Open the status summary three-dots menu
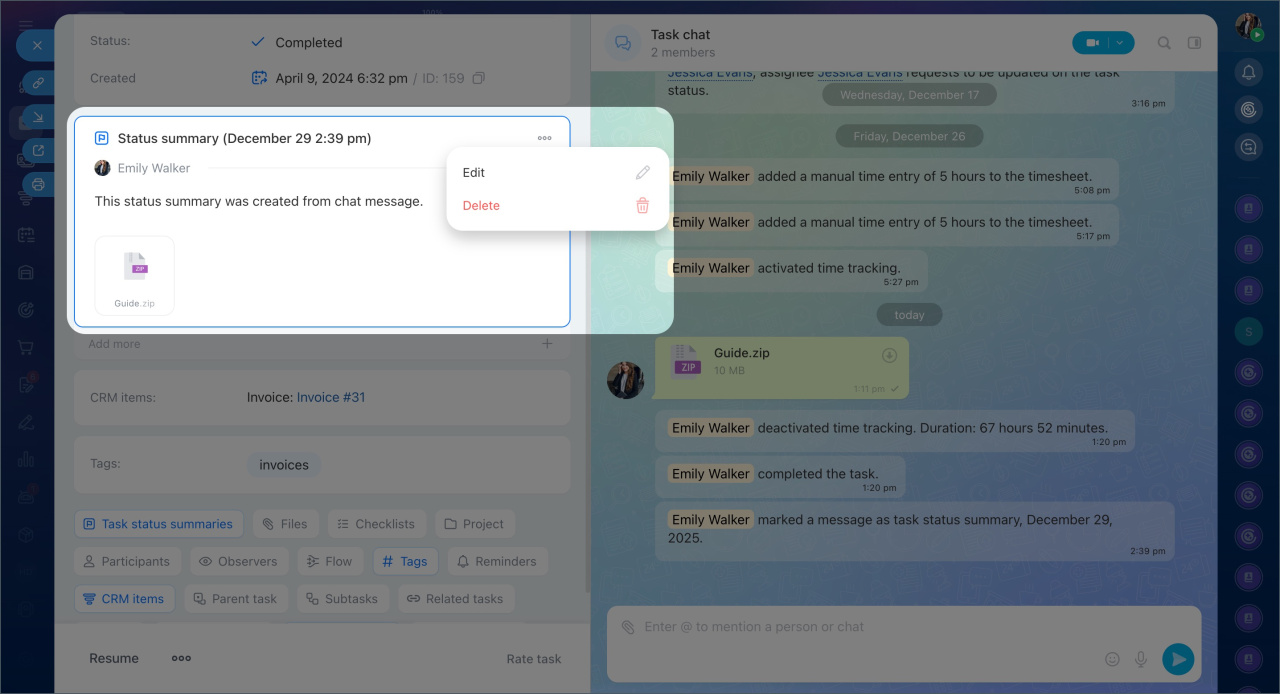This screenshot has height=694, width=1280. coord(544,138)
